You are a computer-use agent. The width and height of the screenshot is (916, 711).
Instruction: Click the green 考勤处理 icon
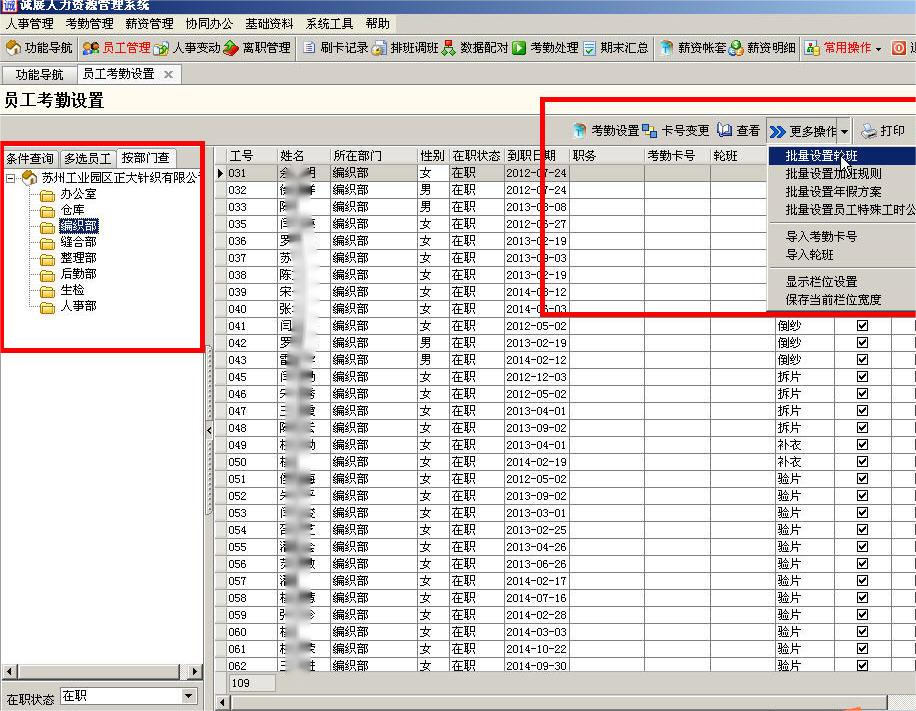519,48
